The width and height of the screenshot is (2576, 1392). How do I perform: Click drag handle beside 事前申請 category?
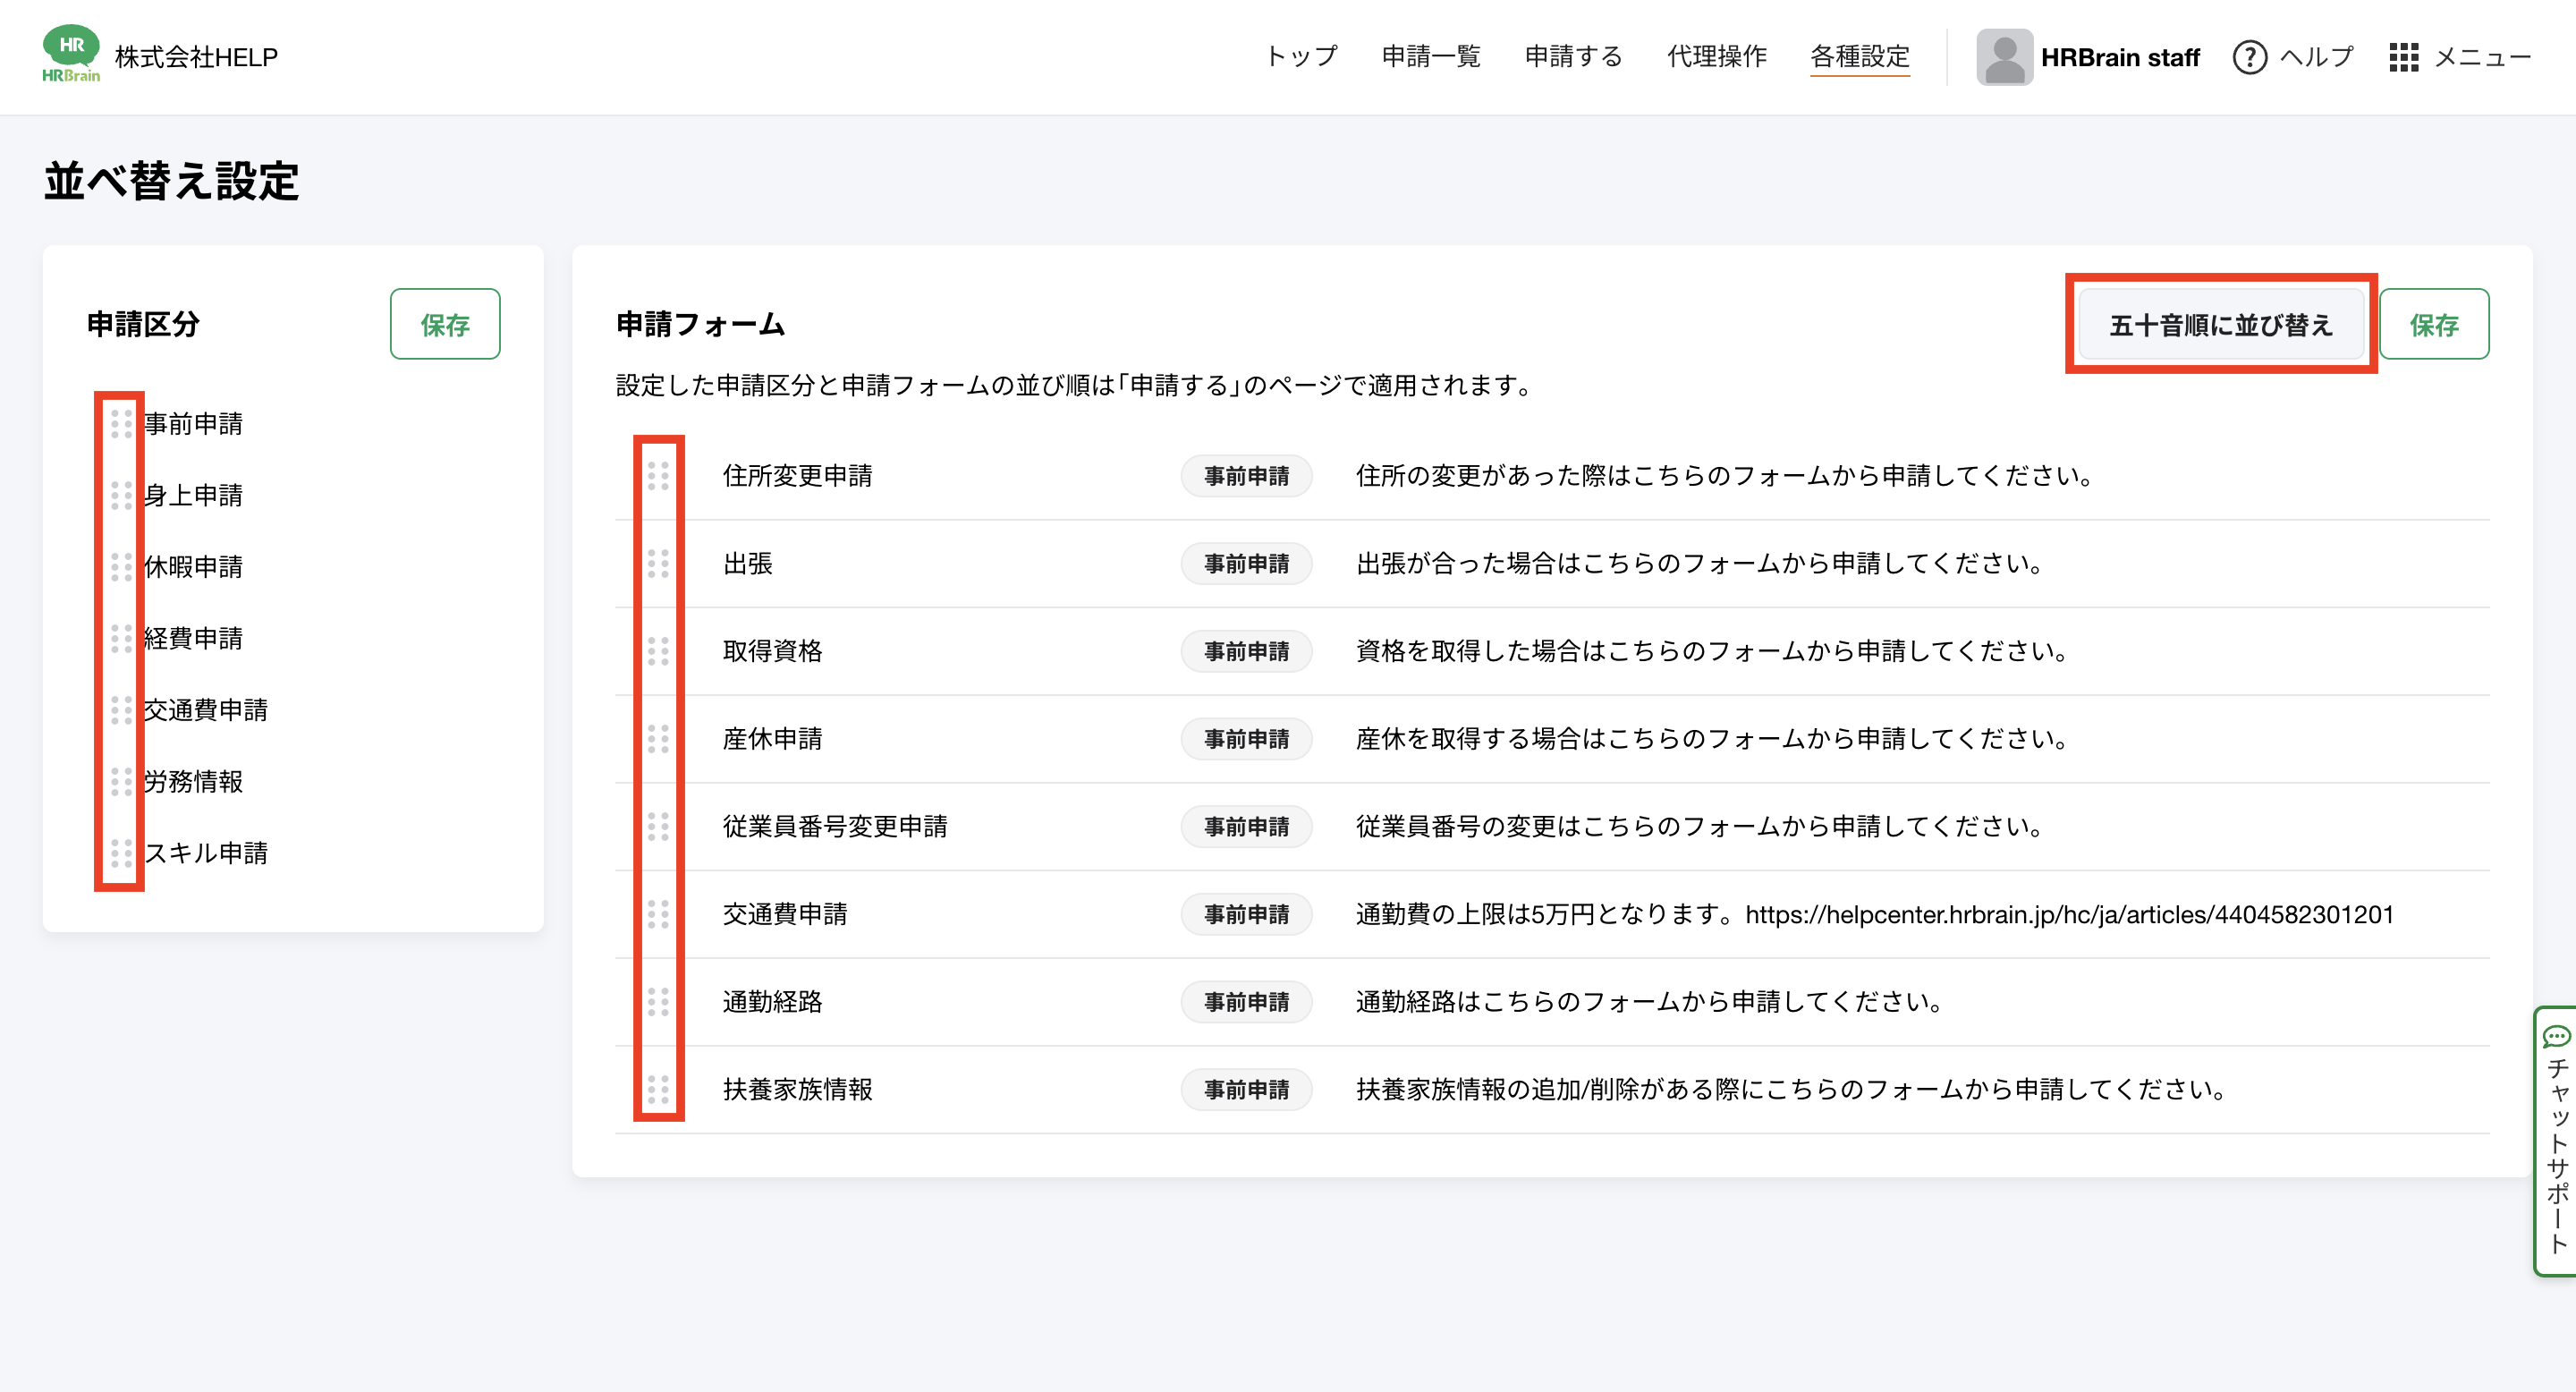click(x=121, y=424)
